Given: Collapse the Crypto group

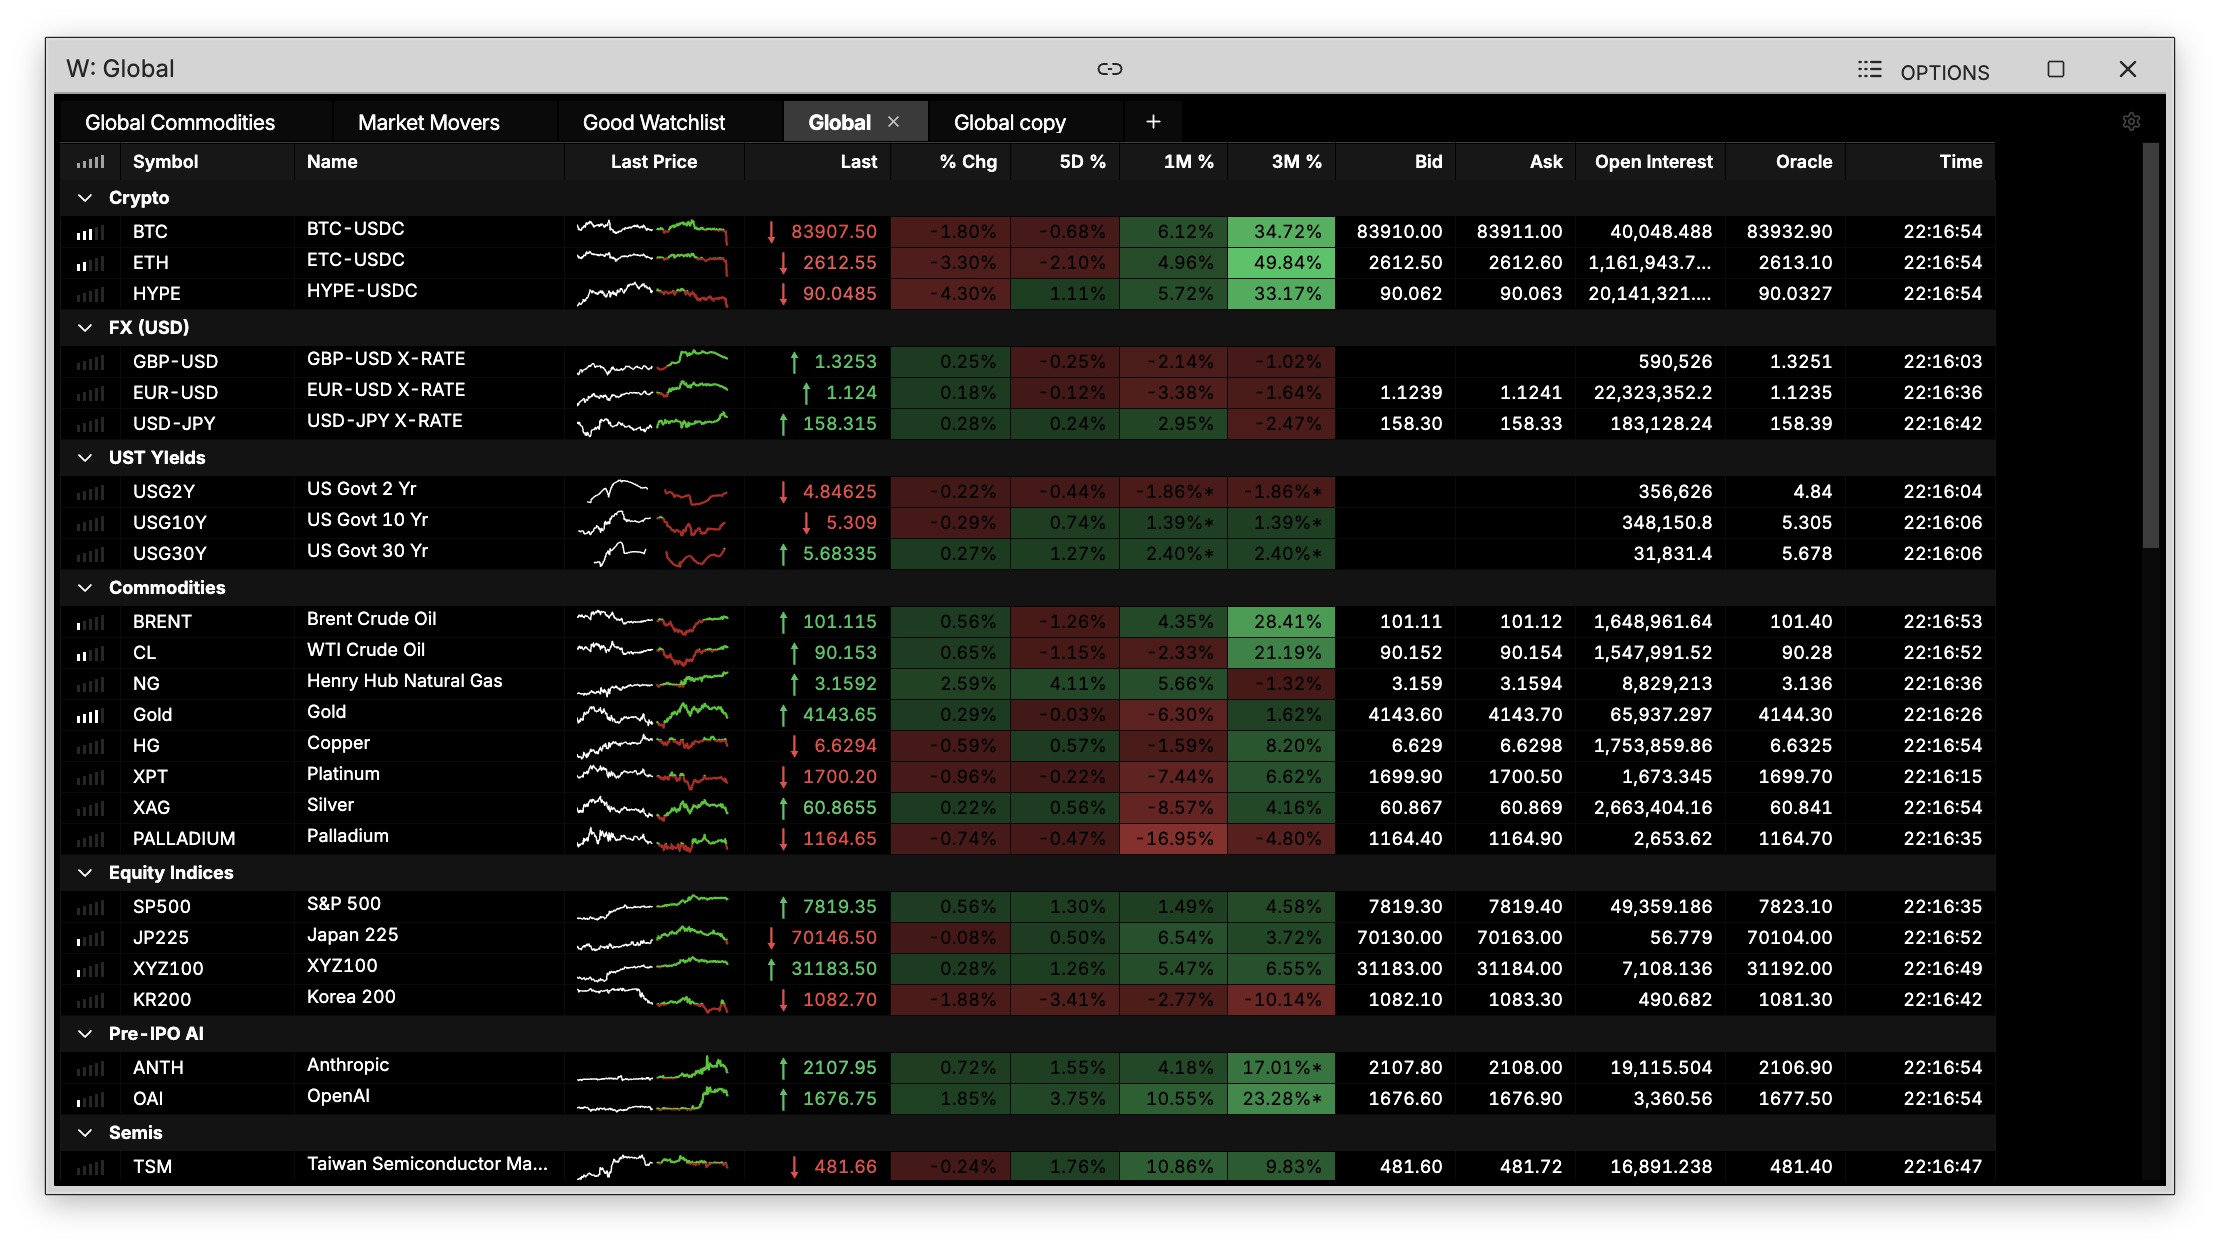Looking at the screenshot, I should point(85,198).
